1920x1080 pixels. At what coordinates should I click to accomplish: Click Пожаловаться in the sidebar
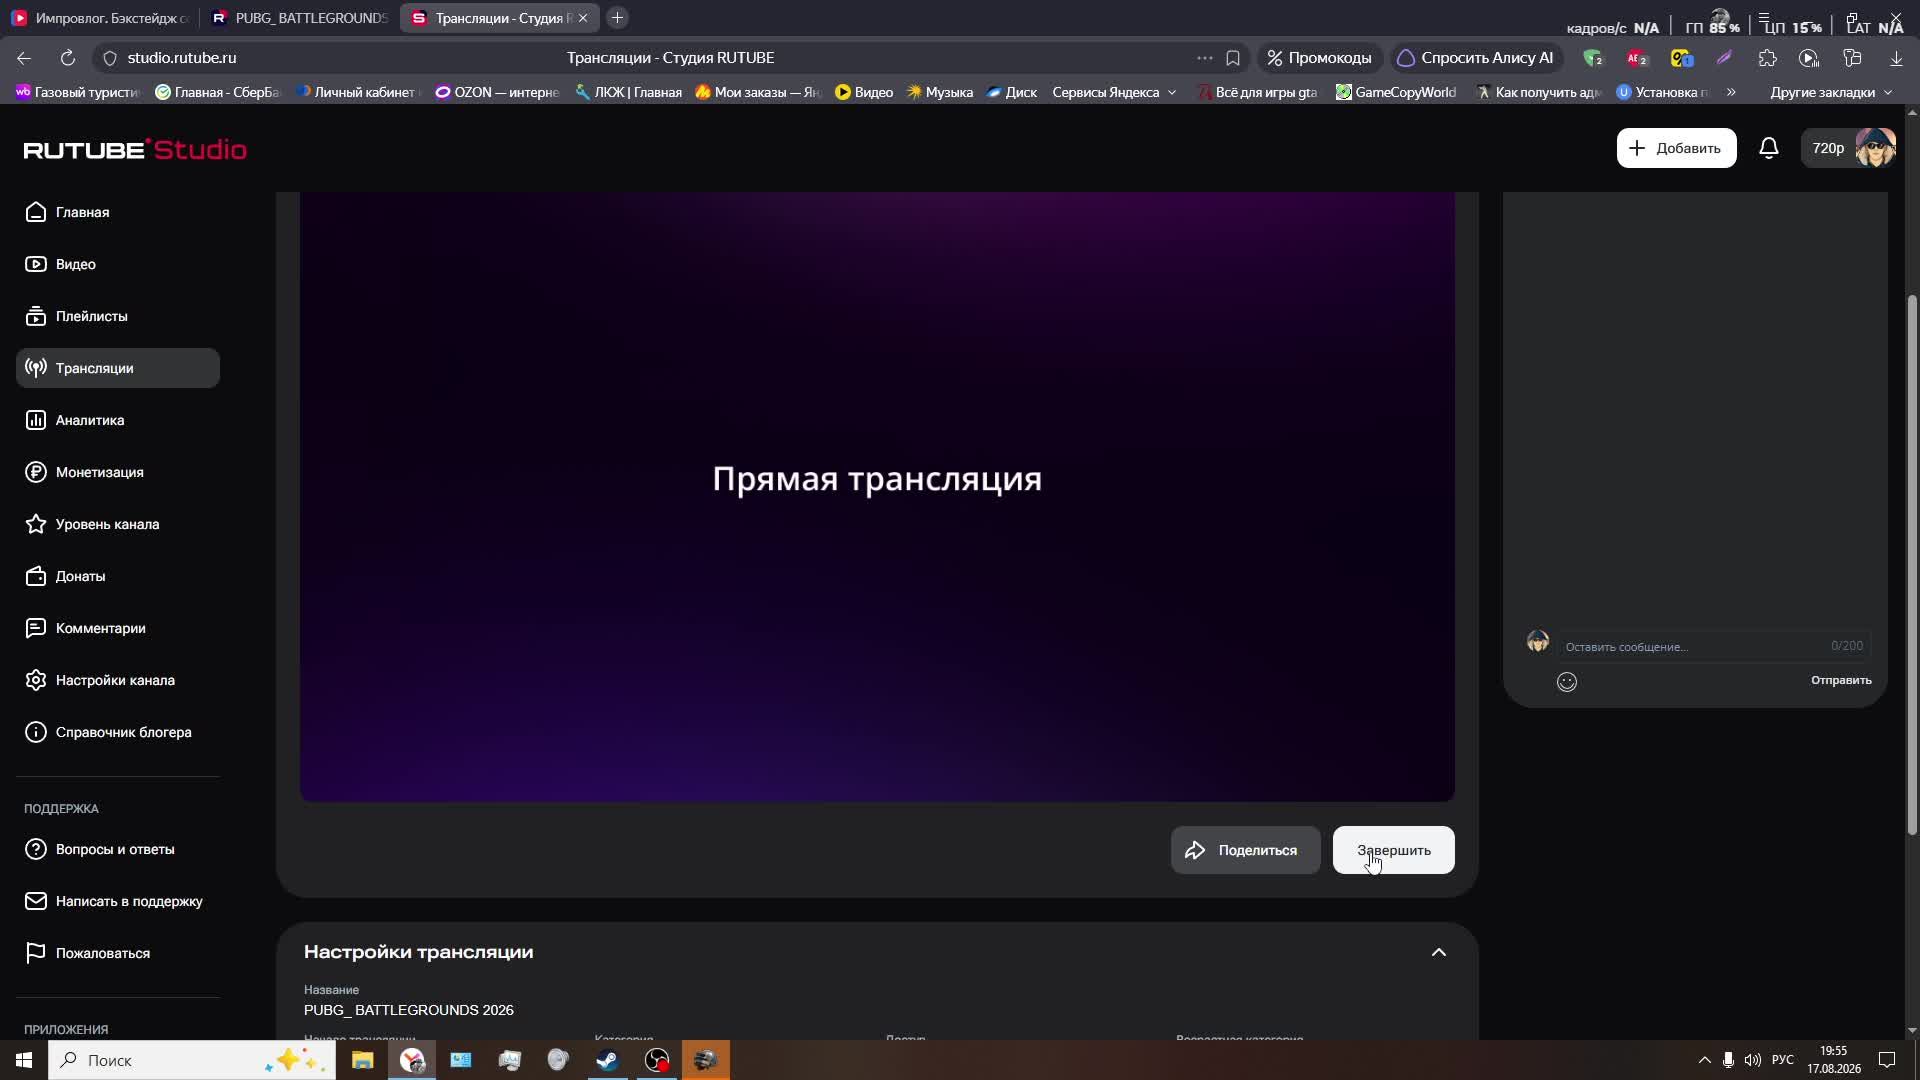click(118, 953)
